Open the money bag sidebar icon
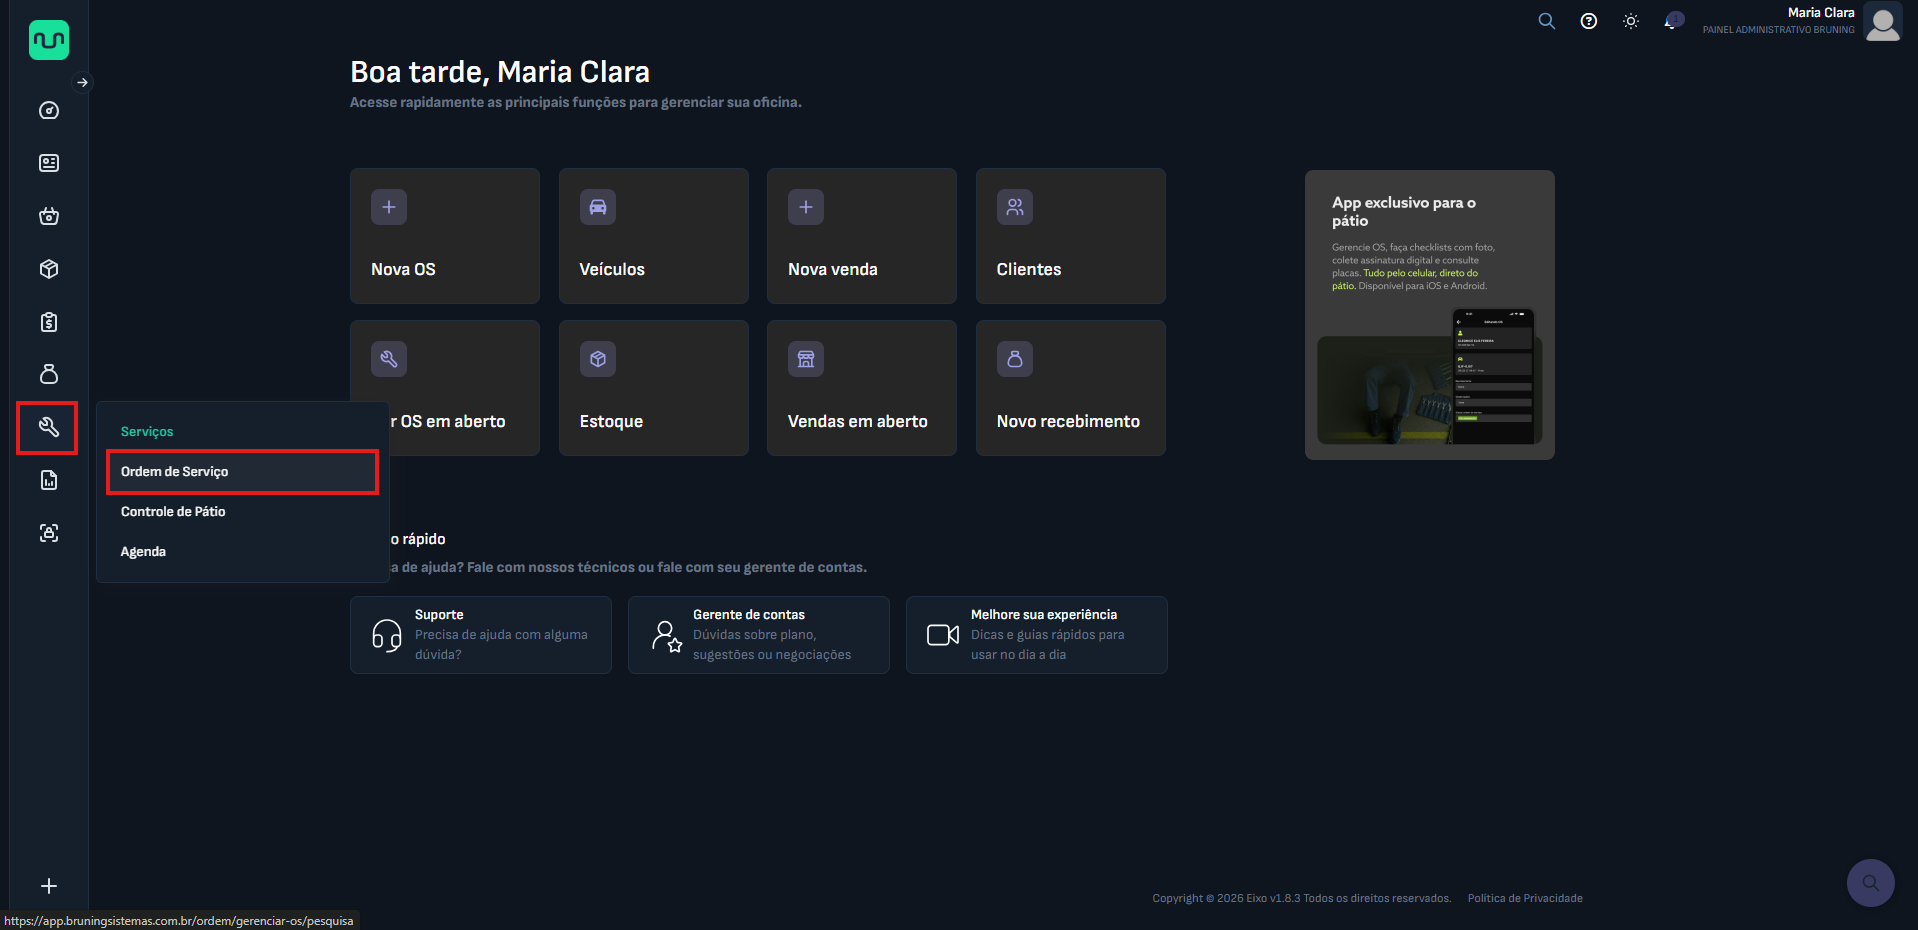Viewport: 1918px width, 930px height. click(49, 374)
